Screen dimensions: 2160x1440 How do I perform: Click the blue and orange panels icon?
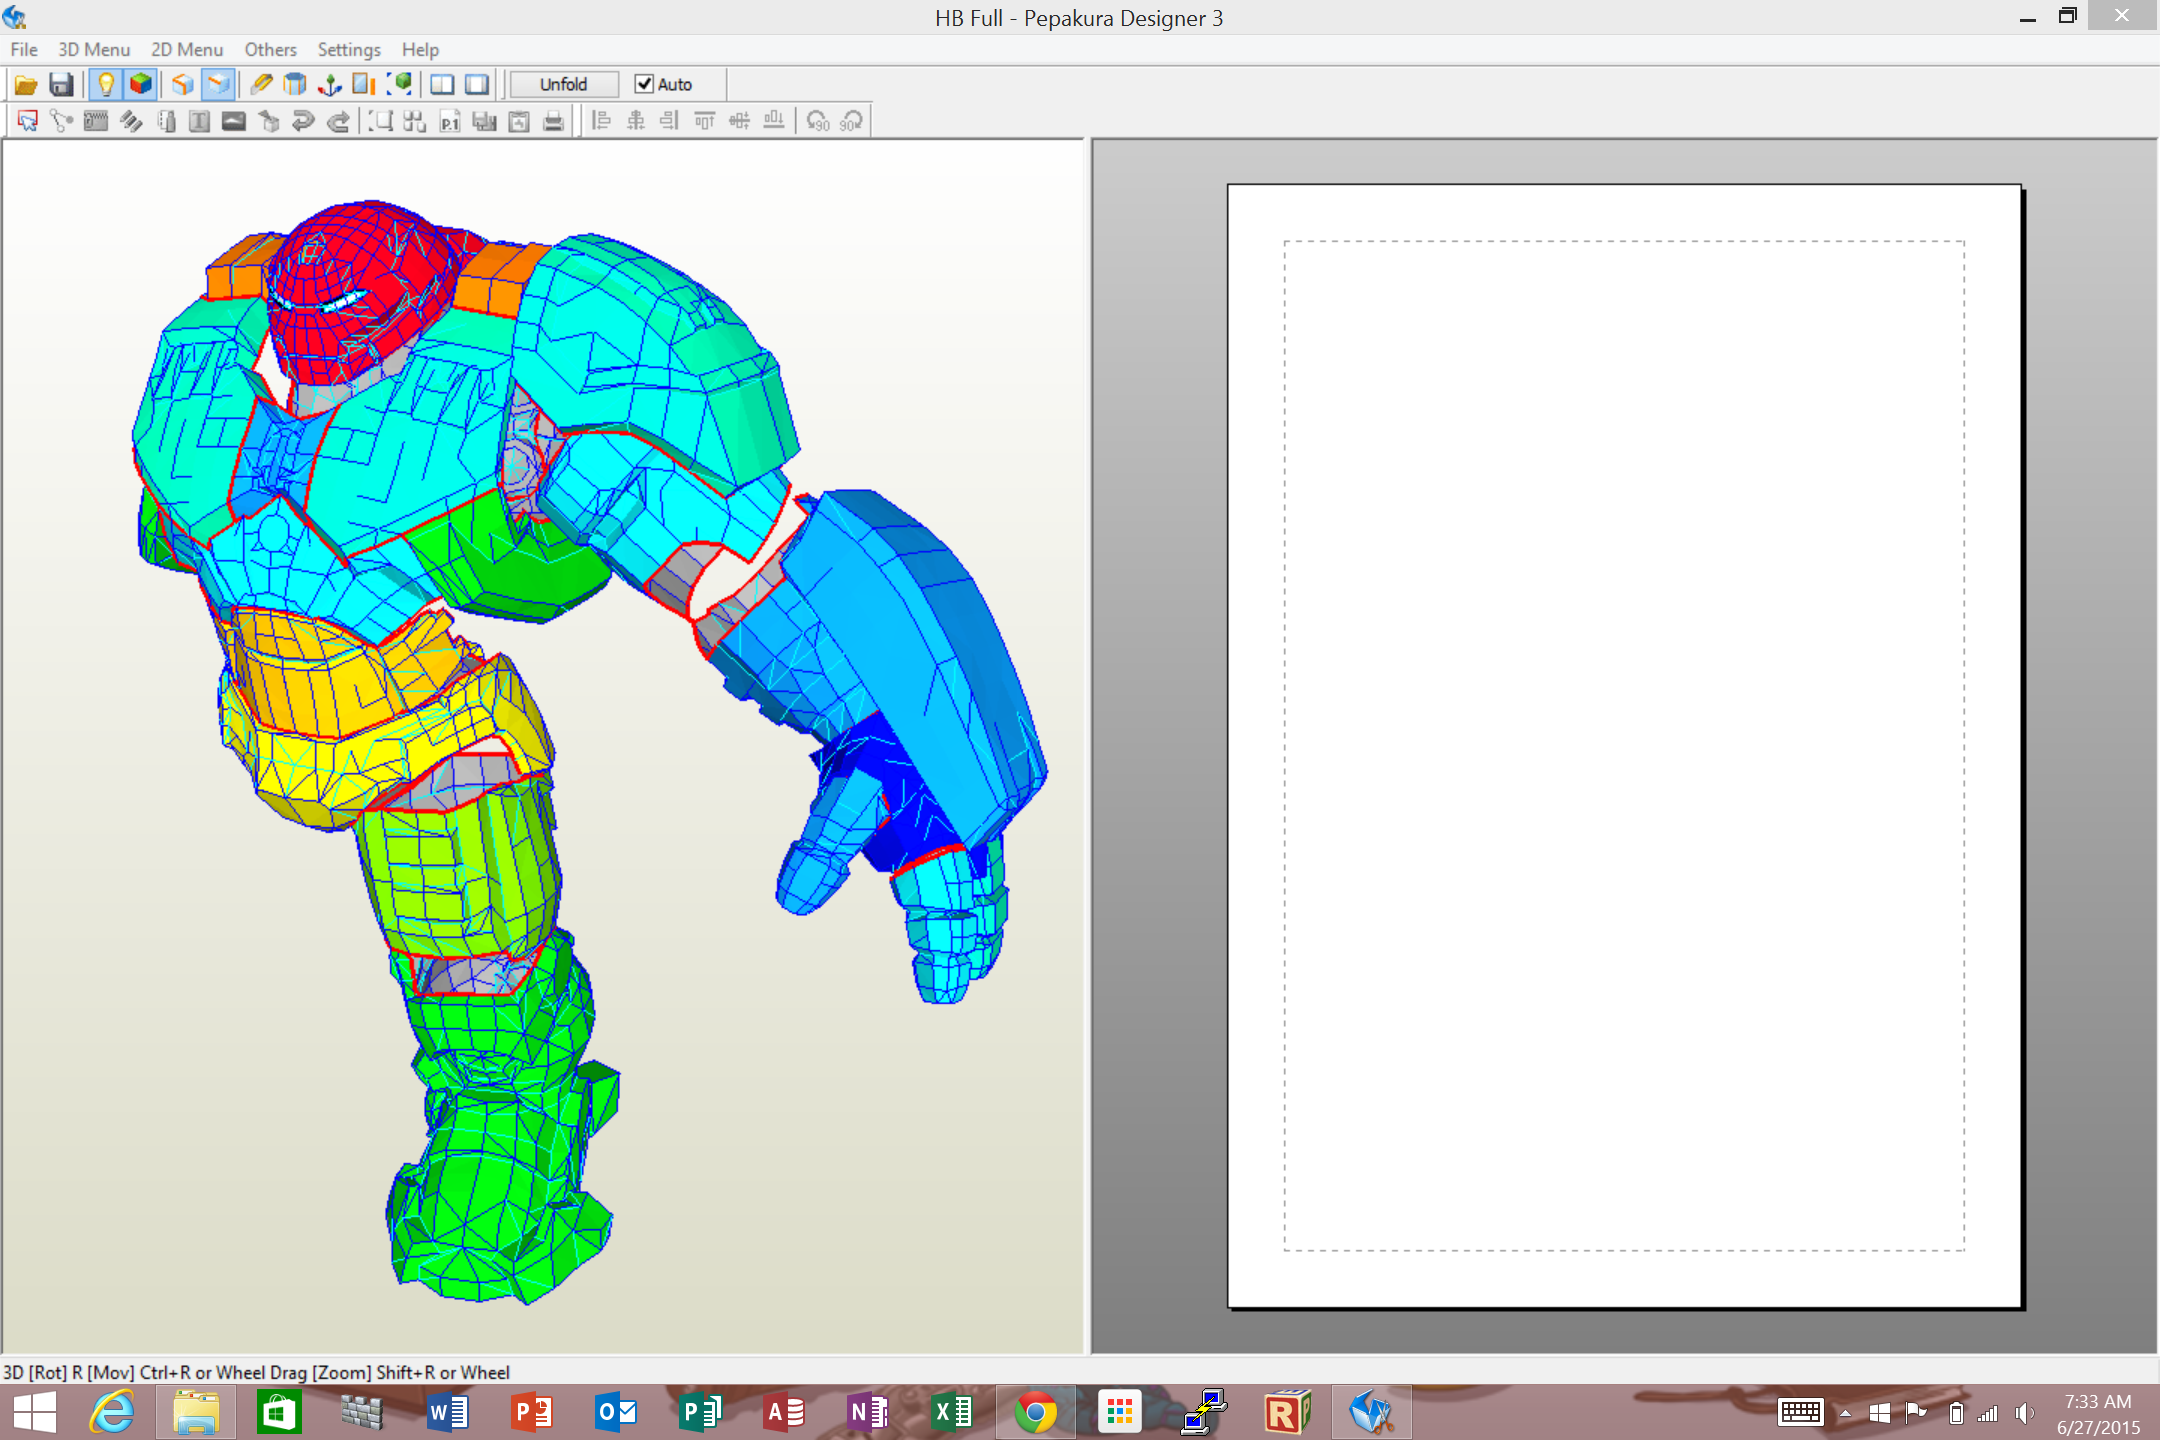click(x=364, y=85)
